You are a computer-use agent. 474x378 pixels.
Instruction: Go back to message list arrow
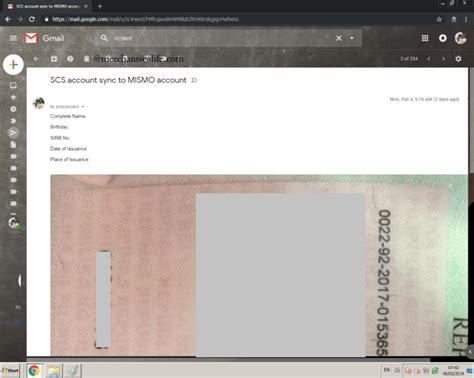(36, 59)
